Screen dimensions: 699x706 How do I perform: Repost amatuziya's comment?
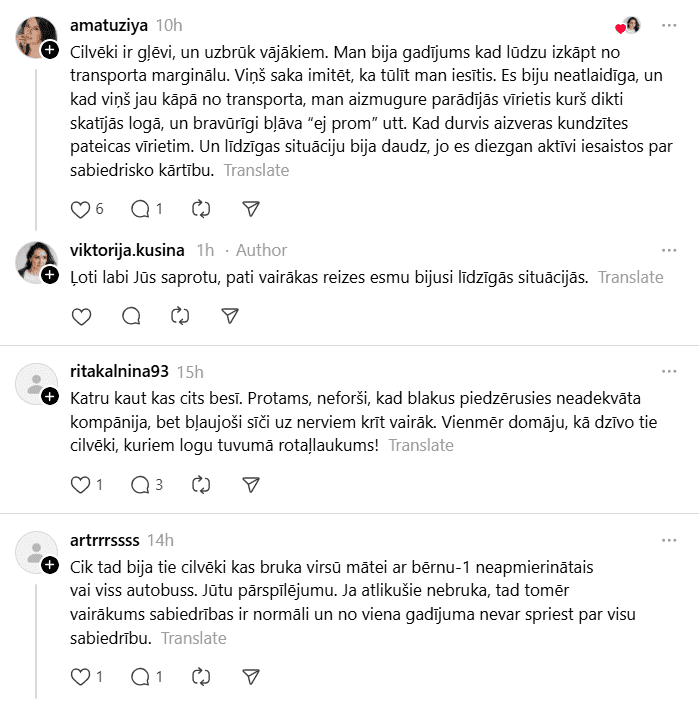201,209
